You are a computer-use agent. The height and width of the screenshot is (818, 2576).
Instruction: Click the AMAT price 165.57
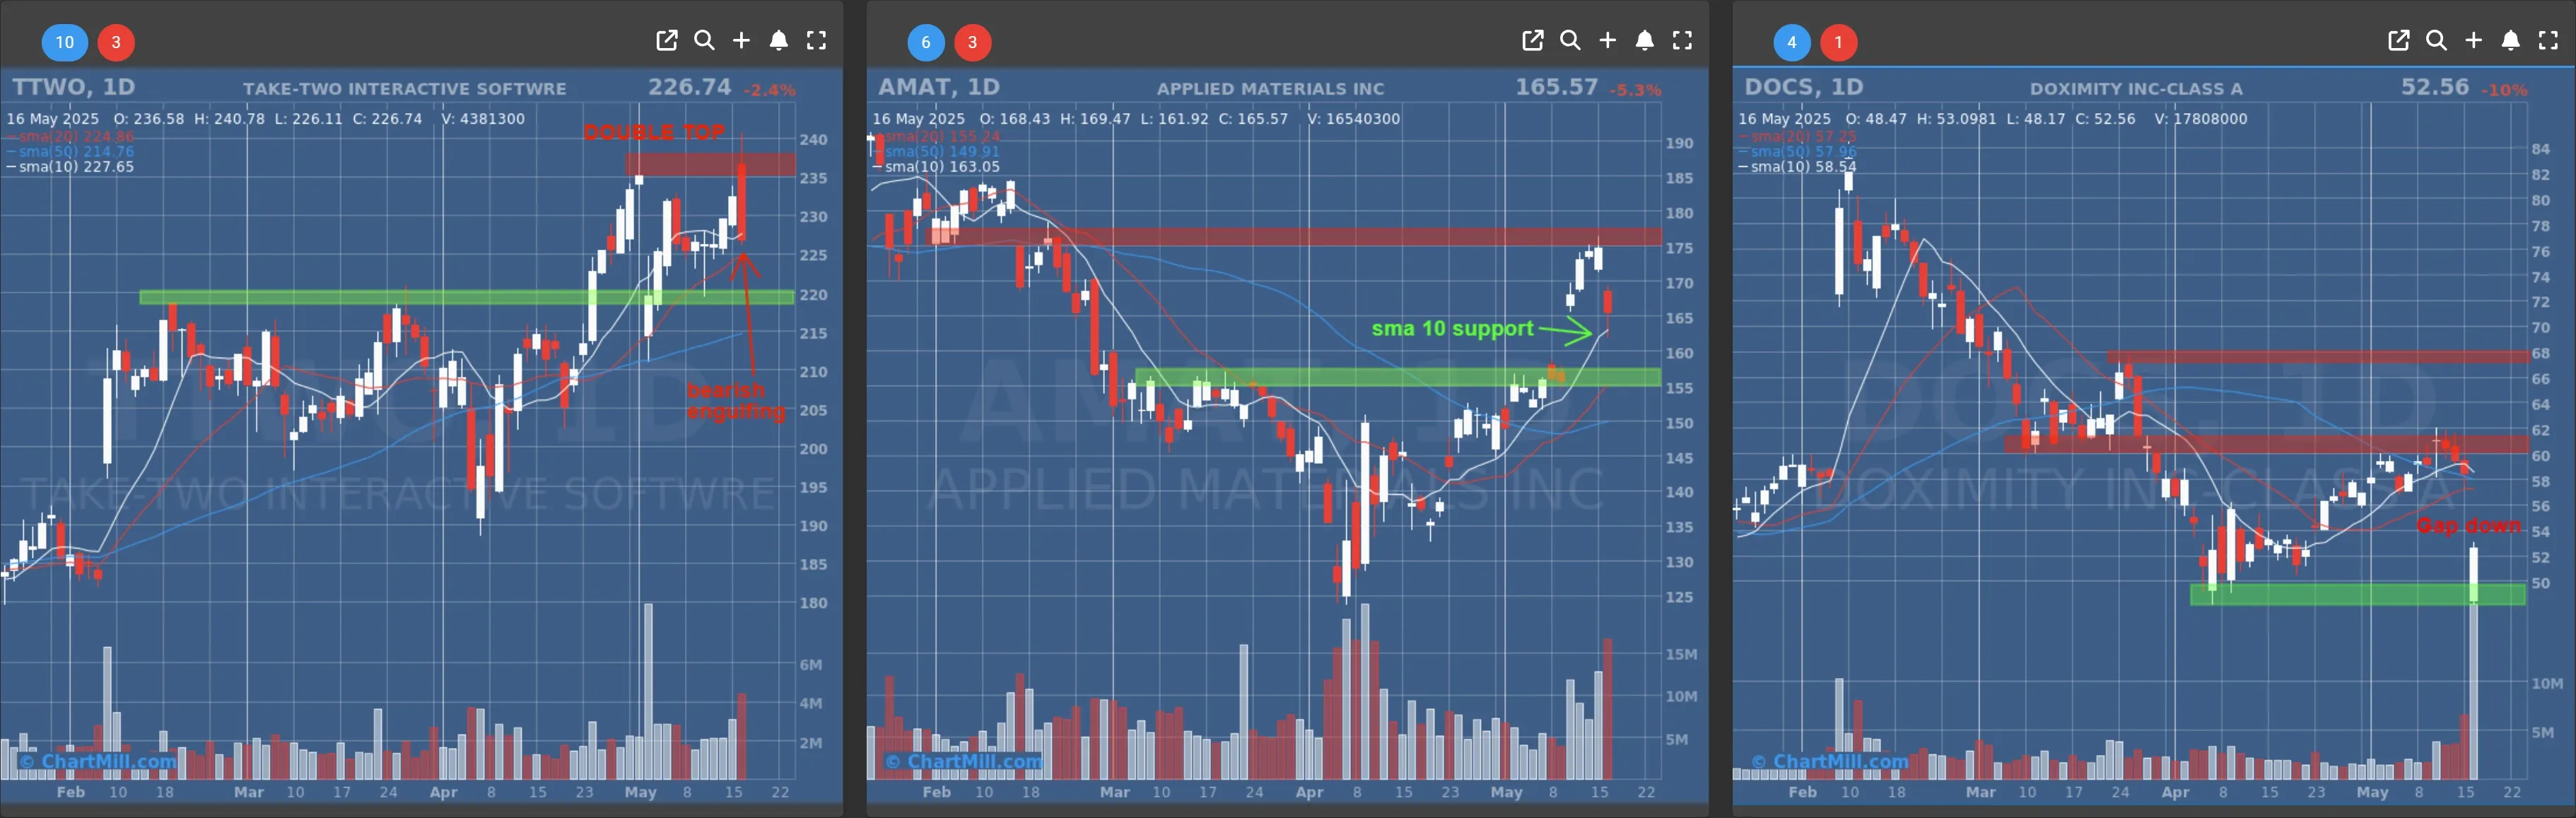pos(1557,87)
